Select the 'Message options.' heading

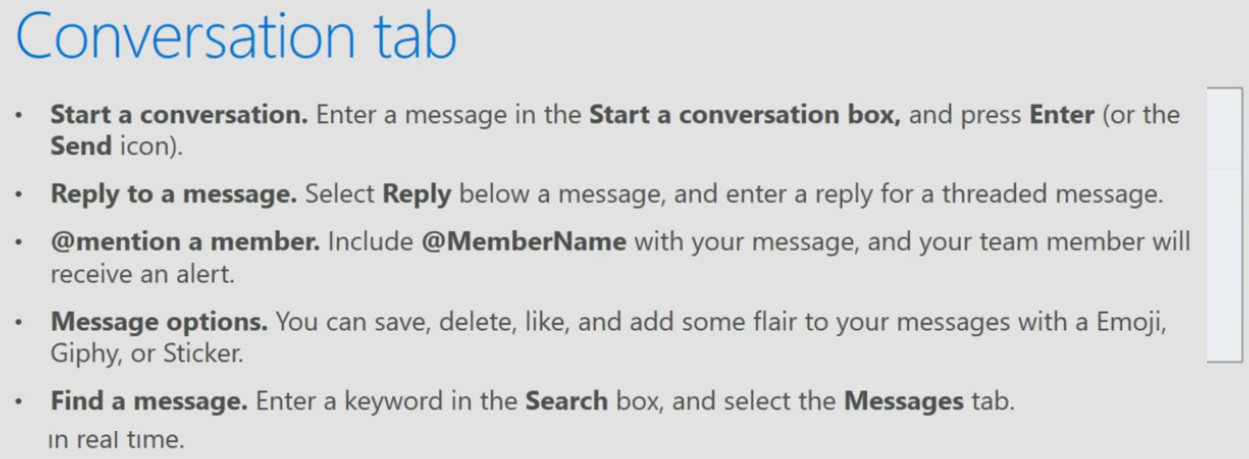coord(159,322)
